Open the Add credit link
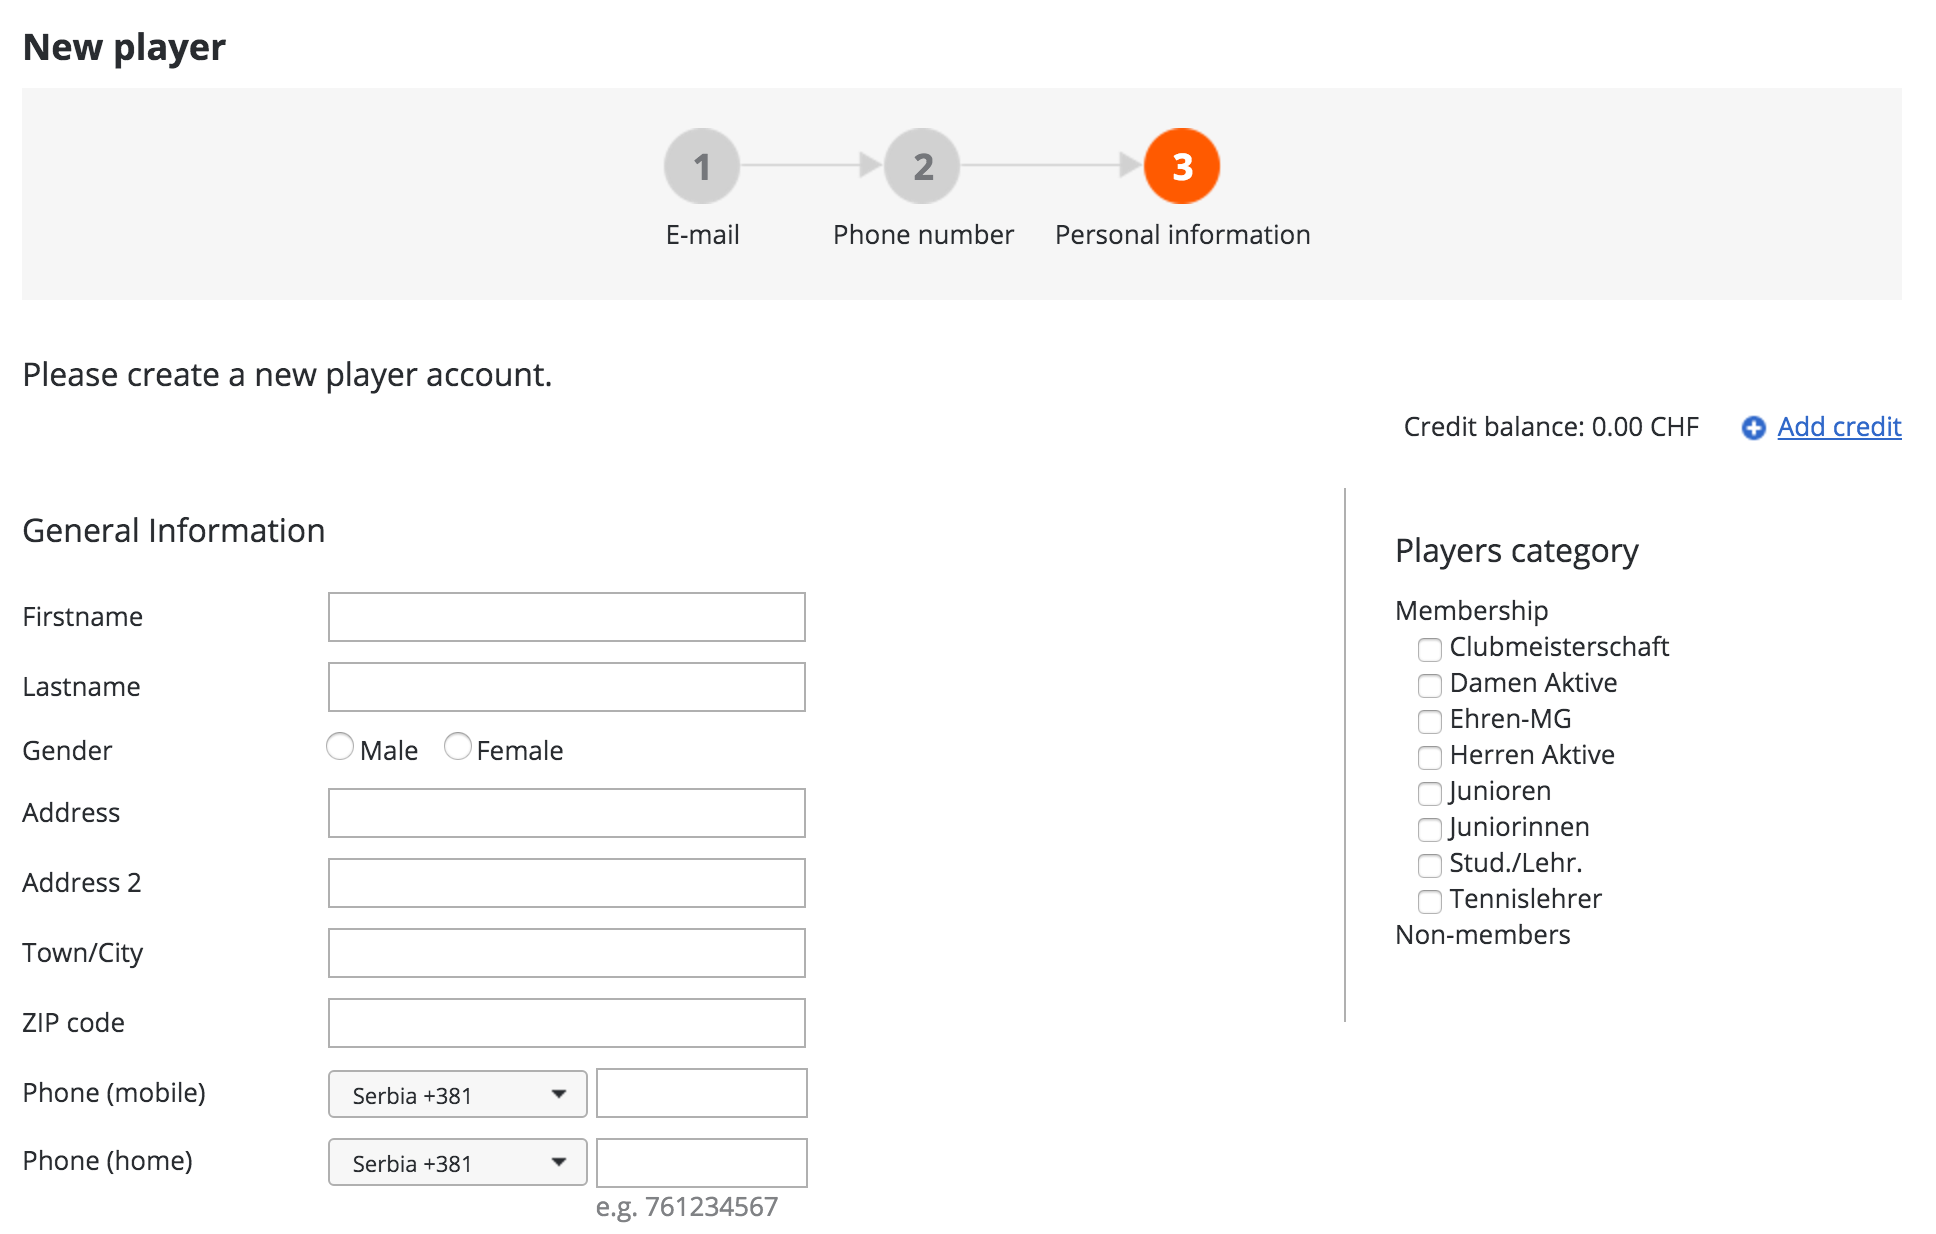This screenshot has height=1234, width=1936. [1839, 427]
